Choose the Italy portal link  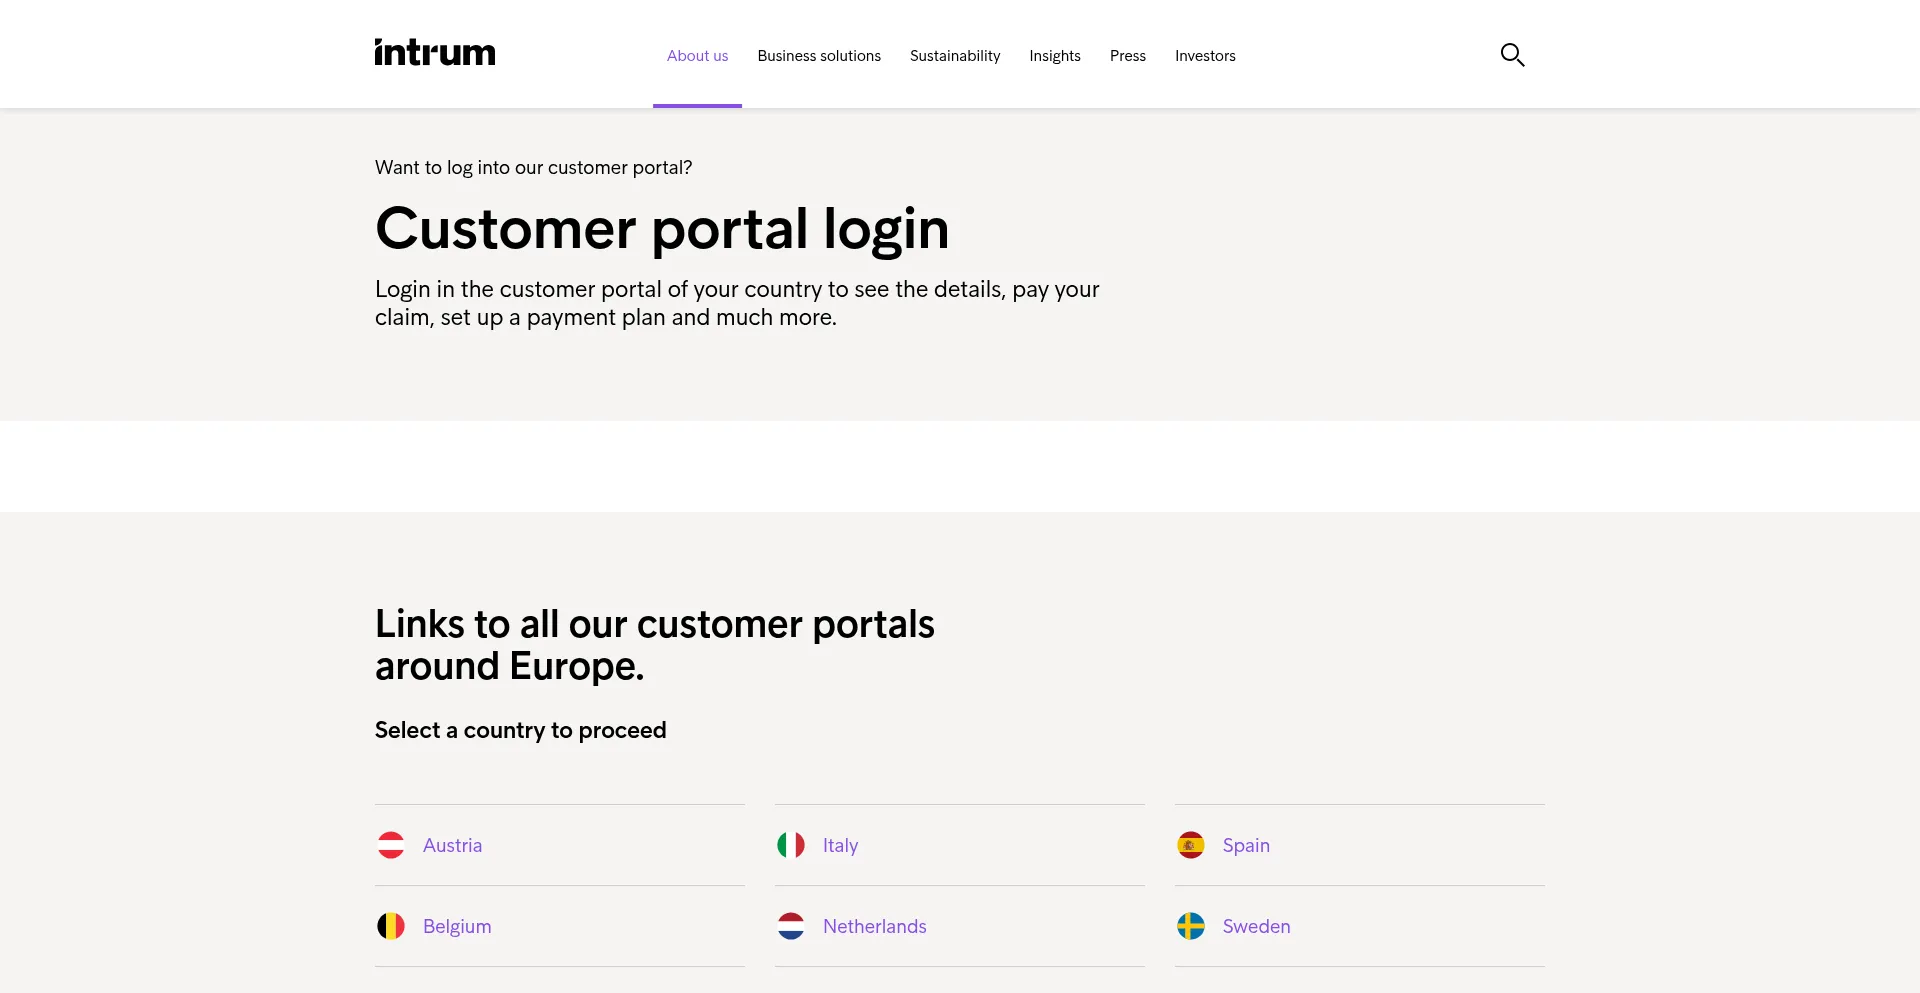tap(840, 845)
